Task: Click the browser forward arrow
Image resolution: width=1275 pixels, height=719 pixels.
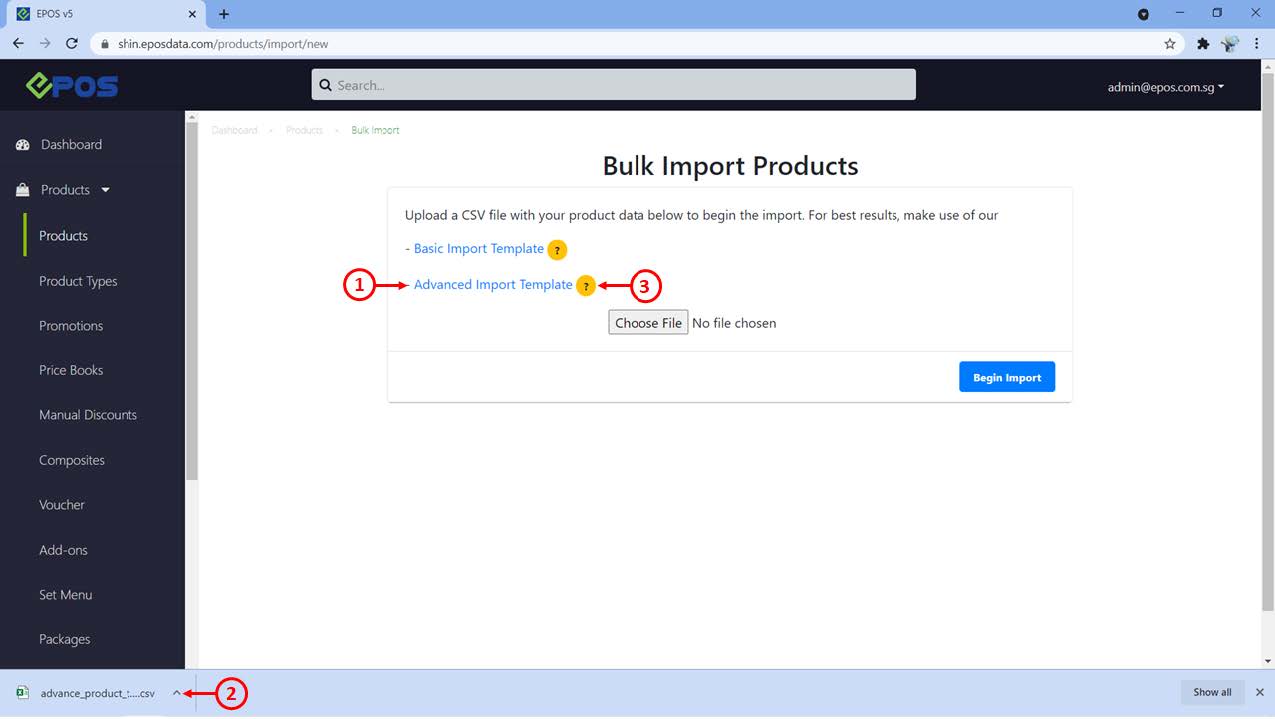Action: pyautogui.click(x=45, y=44)
